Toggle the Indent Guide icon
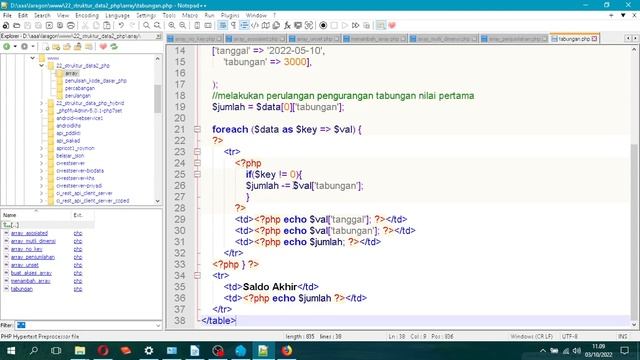The height and width of the screenshot is (360, 640). click(244, 25)
